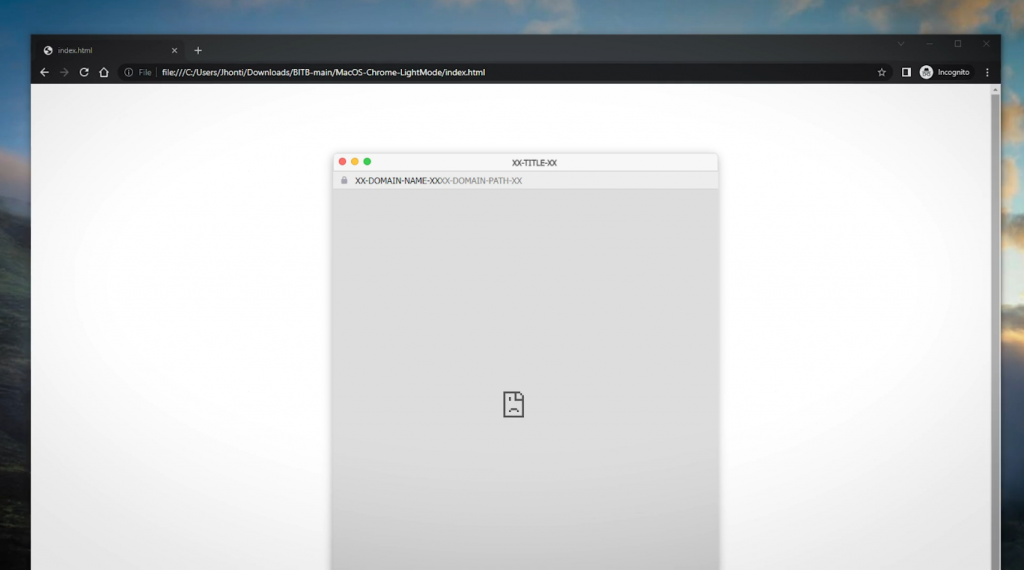Click the File label in address bar
This screenshot has height=570, width=1024.
[144, 72]
